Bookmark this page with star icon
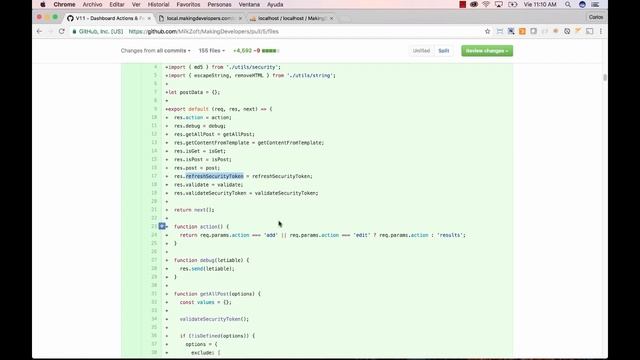640x360 pixels. point(487,31)
